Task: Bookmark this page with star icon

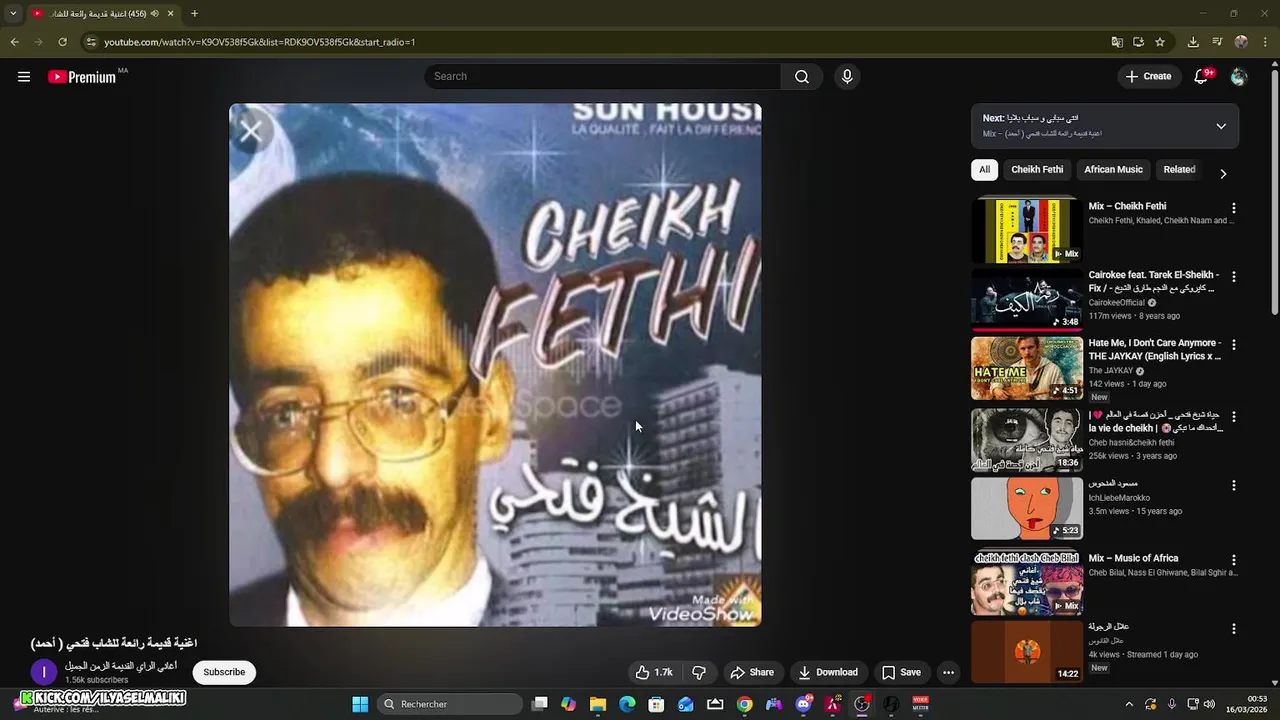Action: coord(1160,42)
